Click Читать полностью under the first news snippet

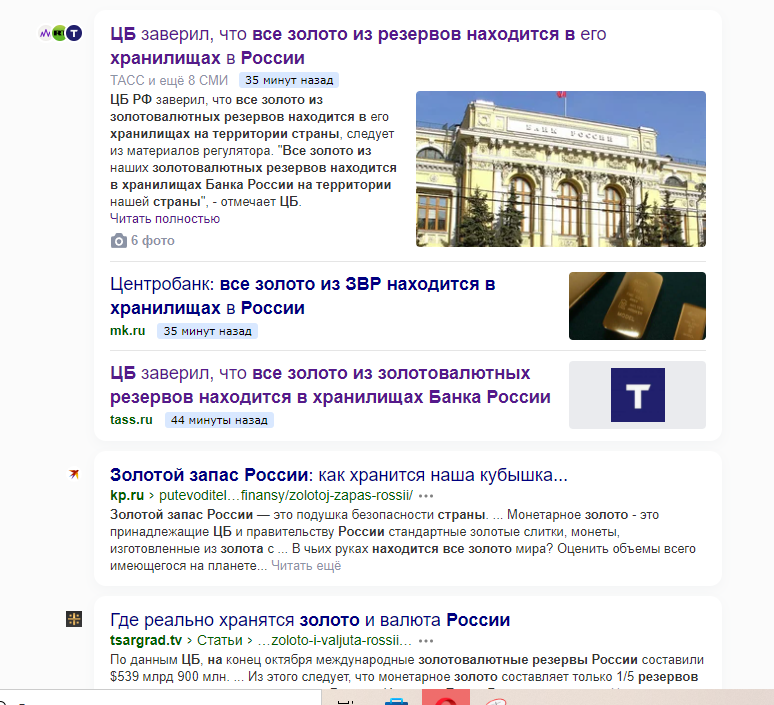(165, 219)
